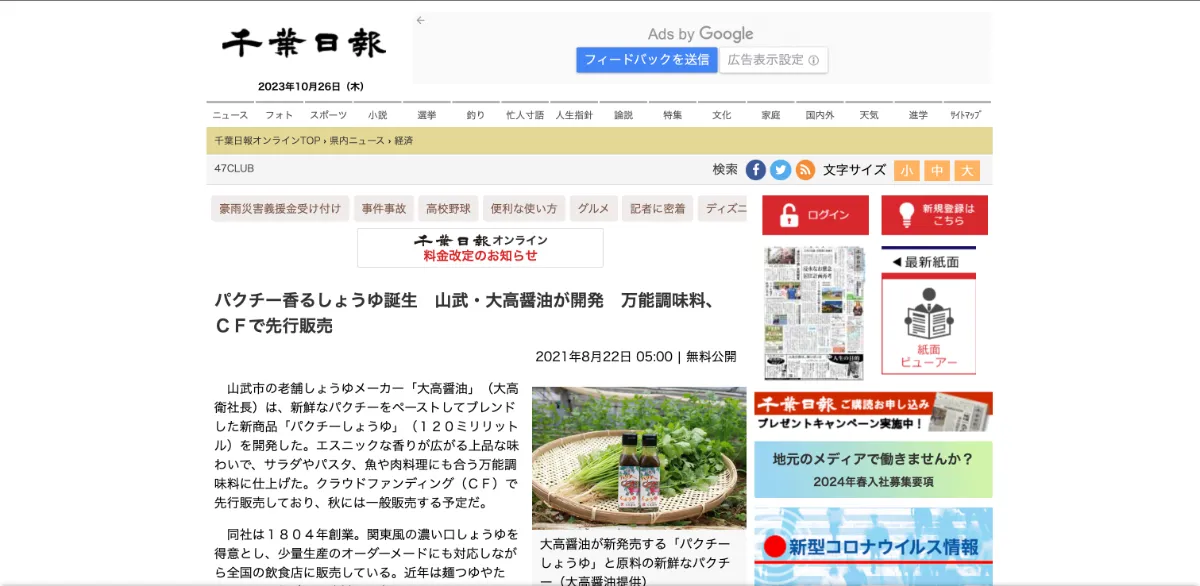Click the 千葉日報 masthead logo
Viewport: 1200px width, 586px height.
click(303, 43)
